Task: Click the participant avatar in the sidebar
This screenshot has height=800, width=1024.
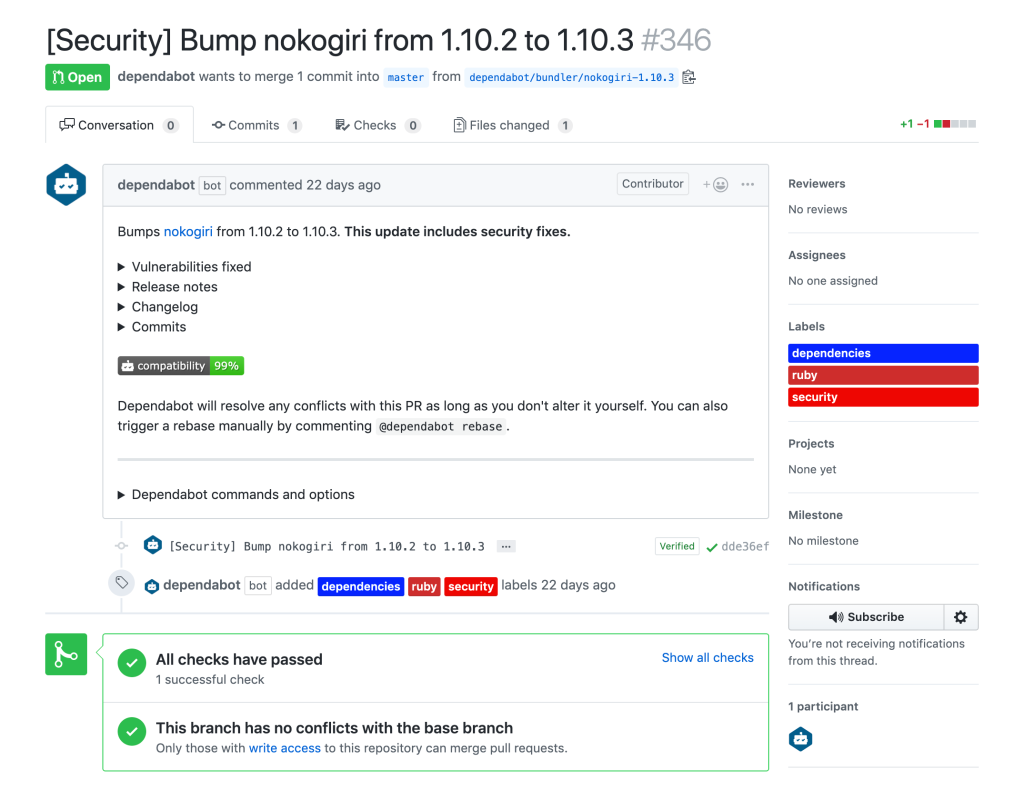Action: click(x=800, y=739)
